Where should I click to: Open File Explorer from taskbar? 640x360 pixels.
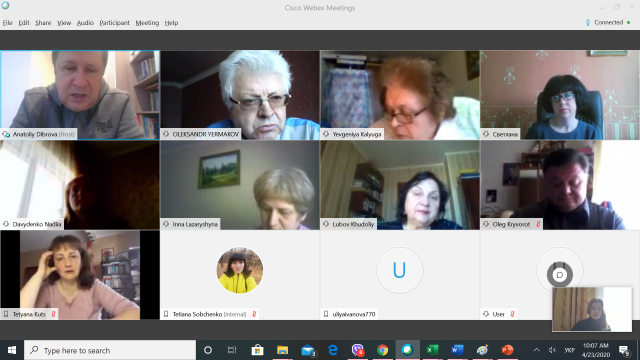(282, 350)
